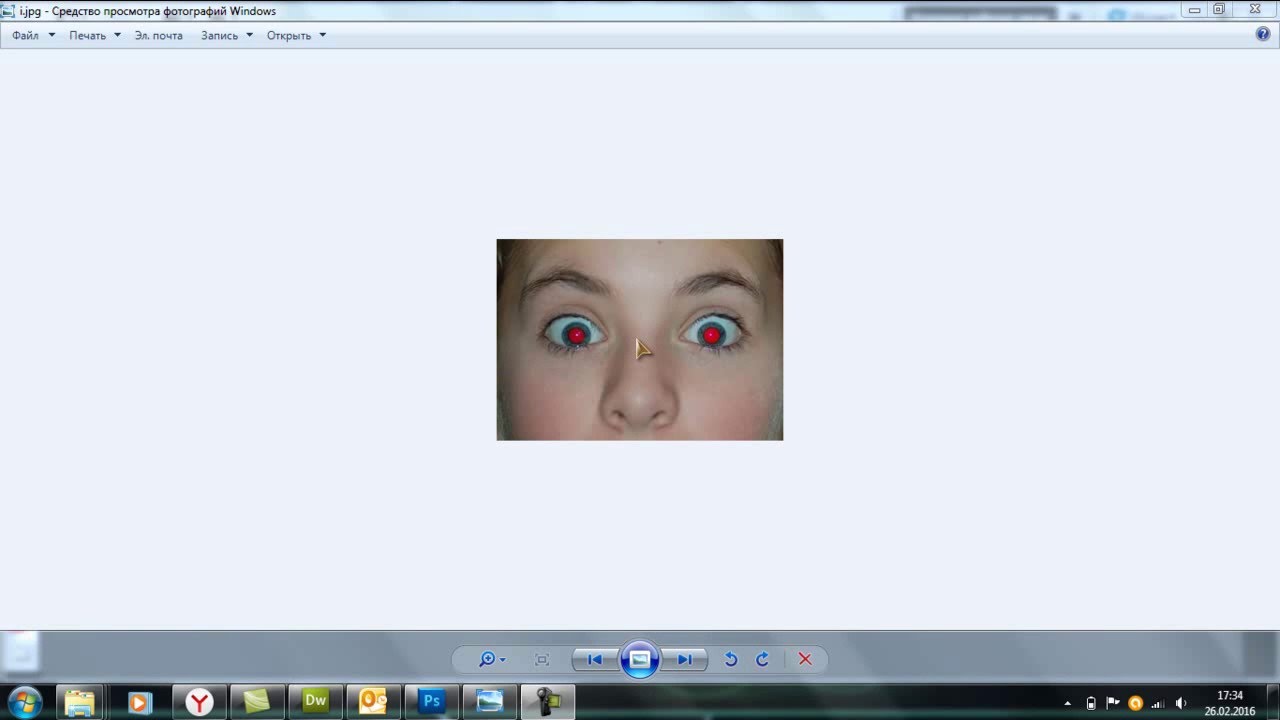
Task: Start the slide show with the round center button
Action: [x=640, y=660]
